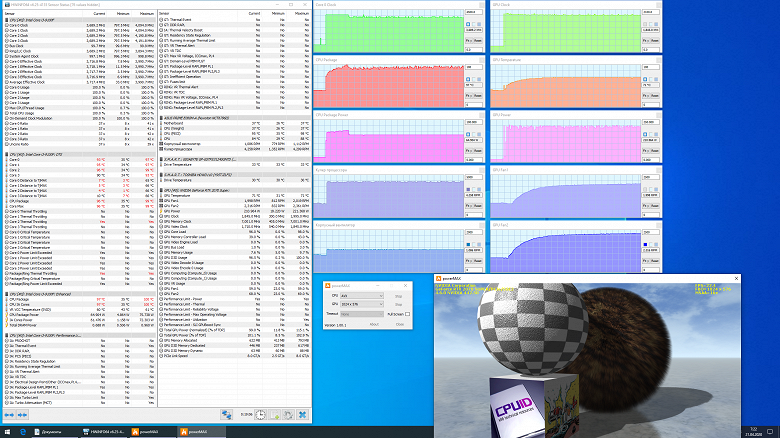Screen dimensions: 780x438
Task: Click the clock reset timer icon
Action: pyautogui.click(x=260, y=415)
